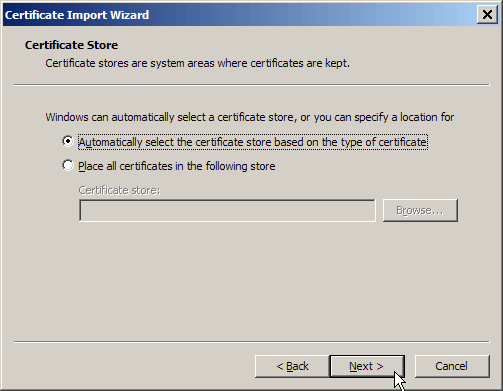Click the empty header area right of 'Certificate Store'
This screenshot has height=391, width=503.
coord(300,45)
